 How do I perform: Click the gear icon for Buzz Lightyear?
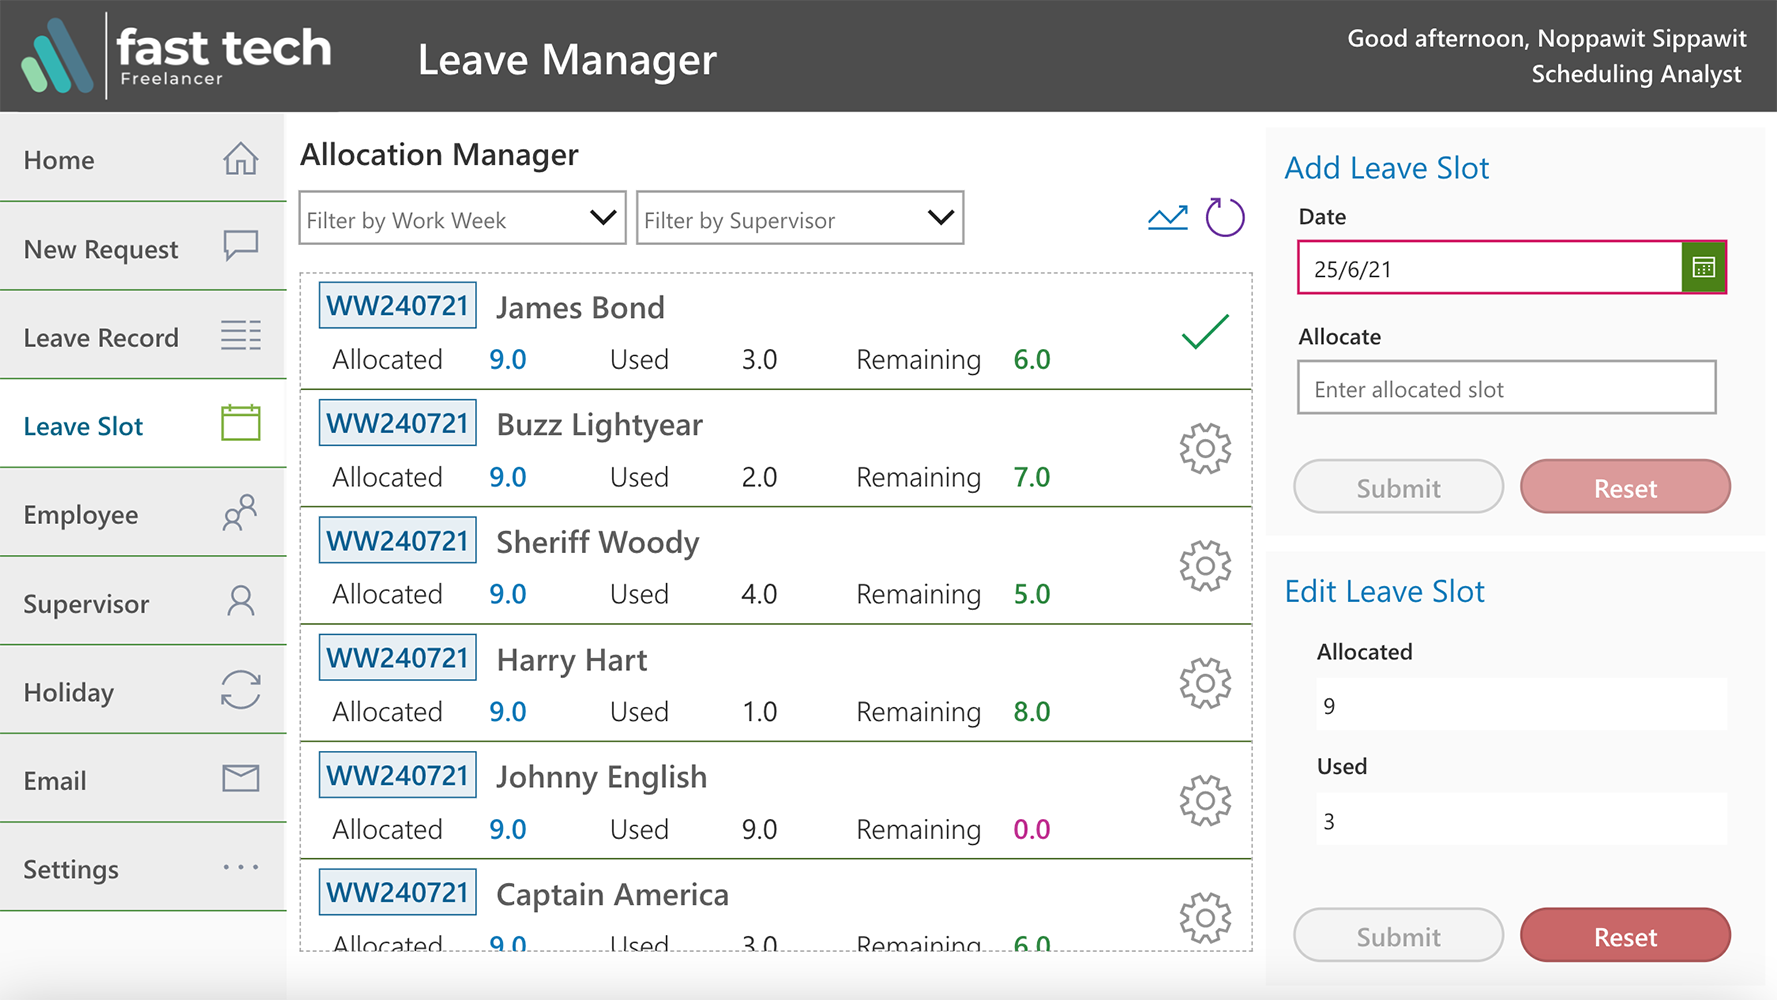[x=1204, y=449]
